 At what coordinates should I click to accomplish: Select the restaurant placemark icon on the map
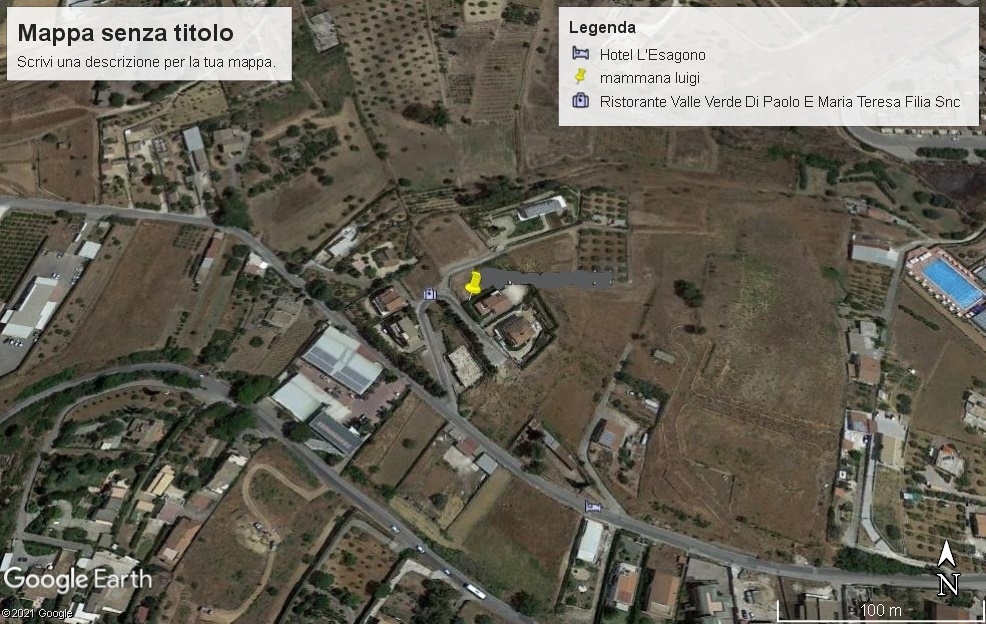[429, 293]
